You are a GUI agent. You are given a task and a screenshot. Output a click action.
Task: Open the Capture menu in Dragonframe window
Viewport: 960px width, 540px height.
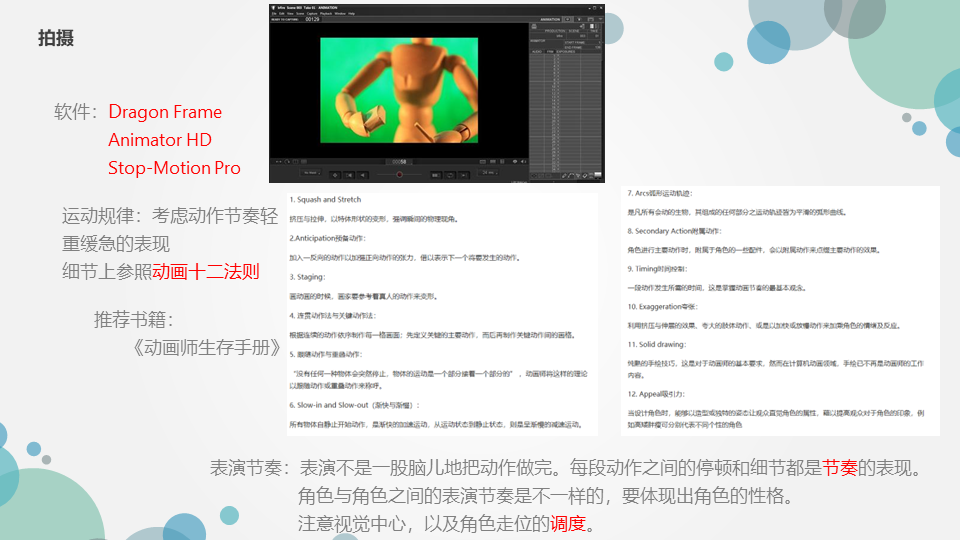[x=312, y=13]
